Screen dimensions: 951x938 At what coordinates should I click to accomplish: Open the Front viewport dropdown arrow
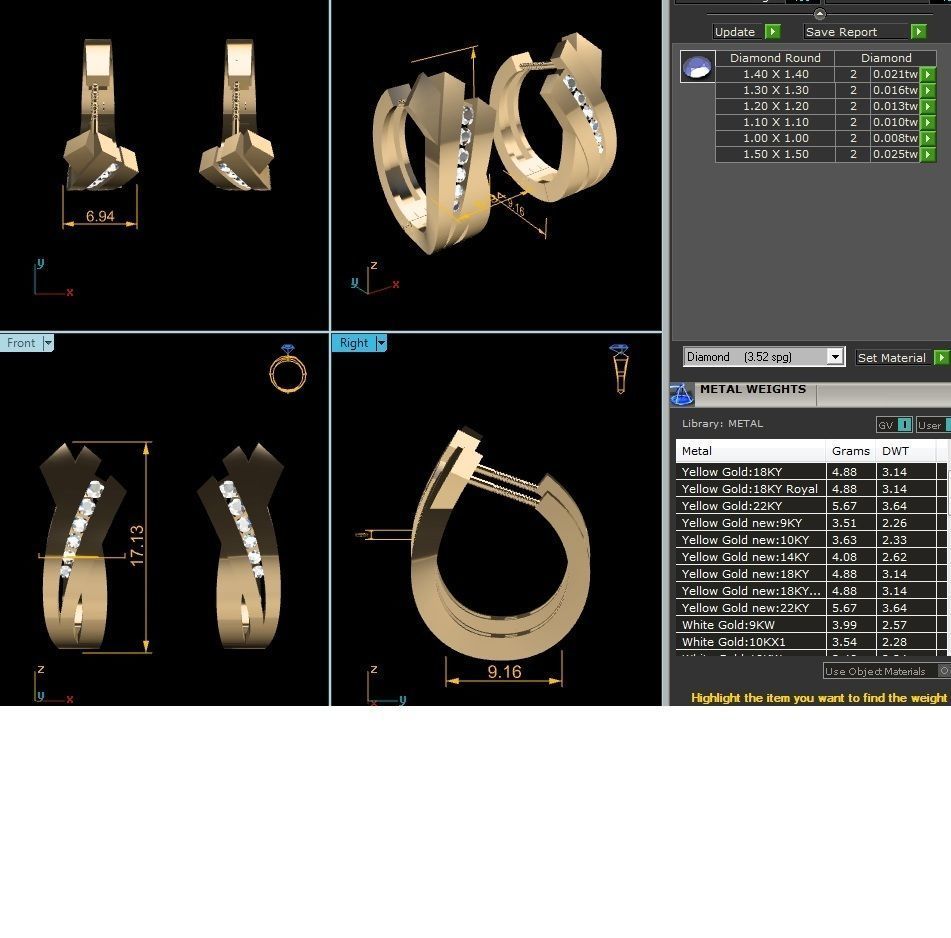tap(48, 343)
